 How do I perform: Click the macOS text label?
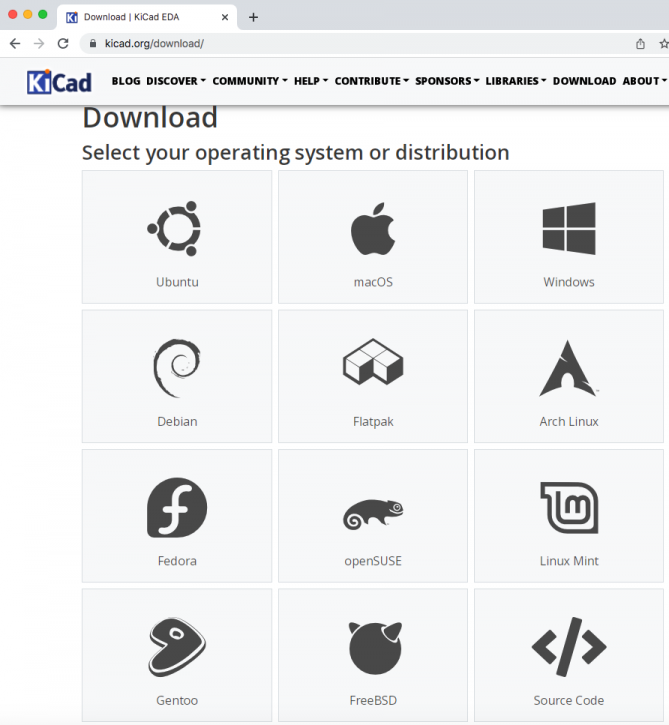tap(373, 282)
